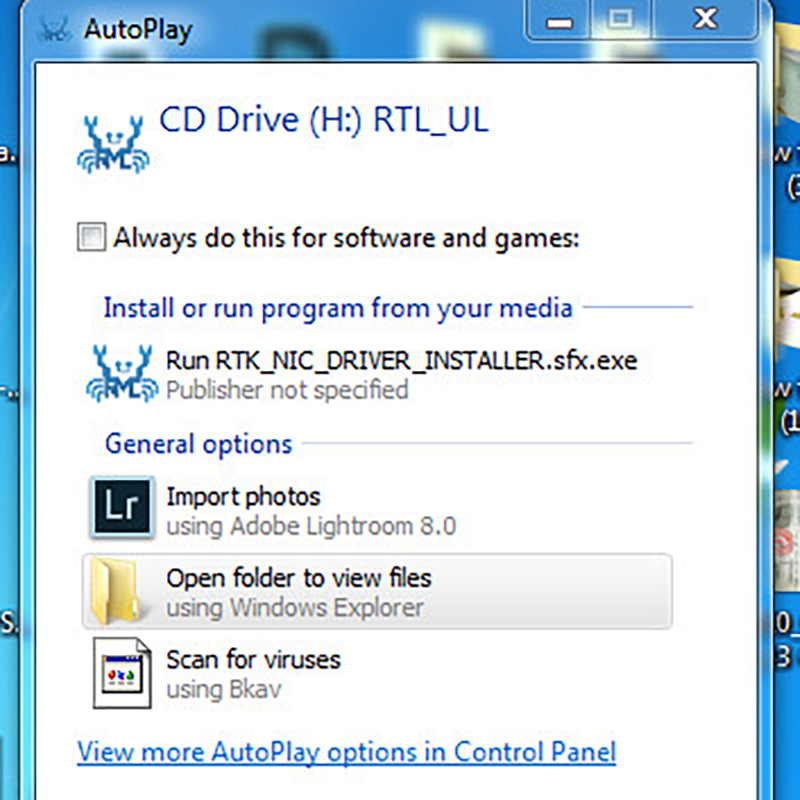Click the 'General options' section header
Viewport: 800px width, 800px height.
(x=198, y=444)
